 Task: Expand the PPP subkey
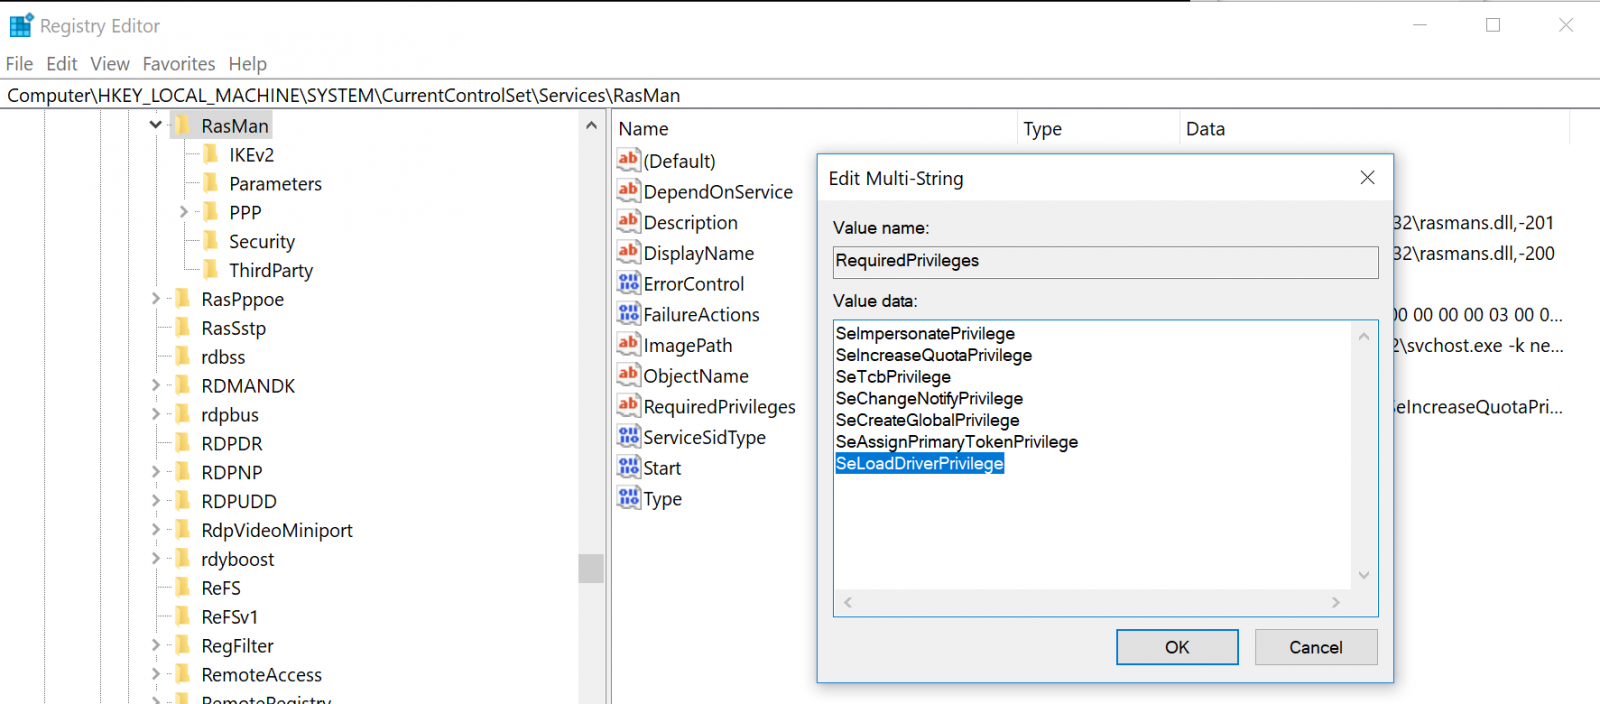click(184, 212)
